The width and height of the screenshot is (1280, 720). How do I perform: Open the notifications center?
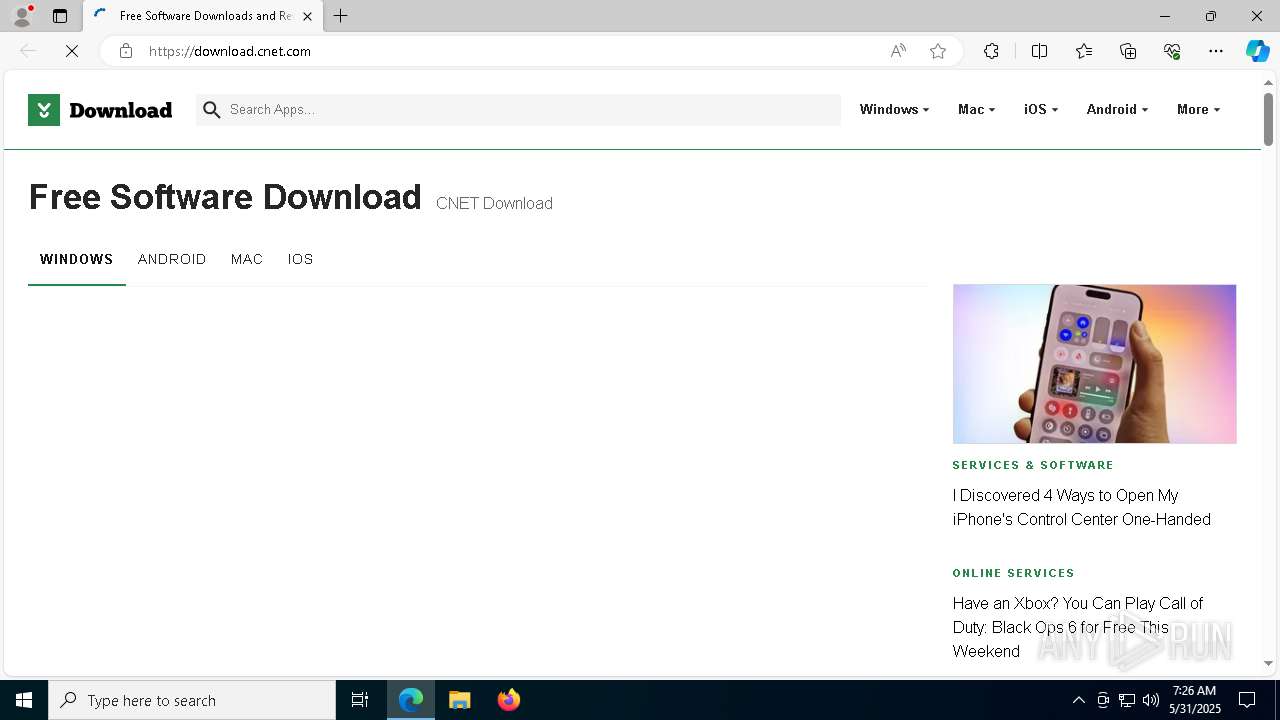point(1247,700)
